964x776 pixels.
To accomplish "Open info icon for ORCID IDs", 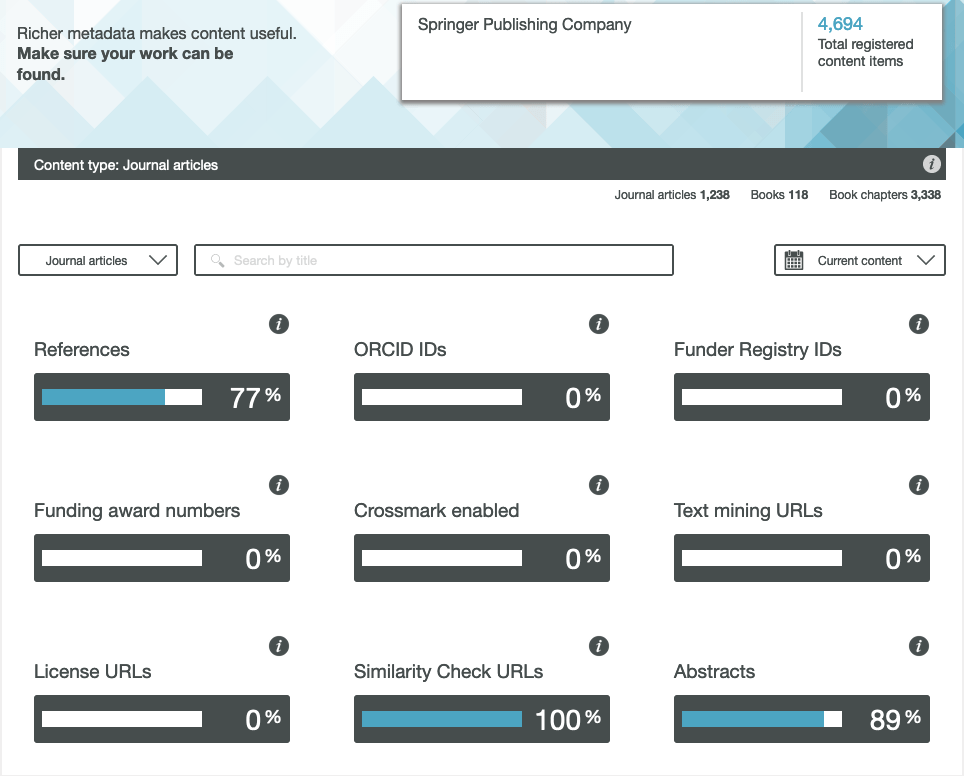I will point(599,324).
